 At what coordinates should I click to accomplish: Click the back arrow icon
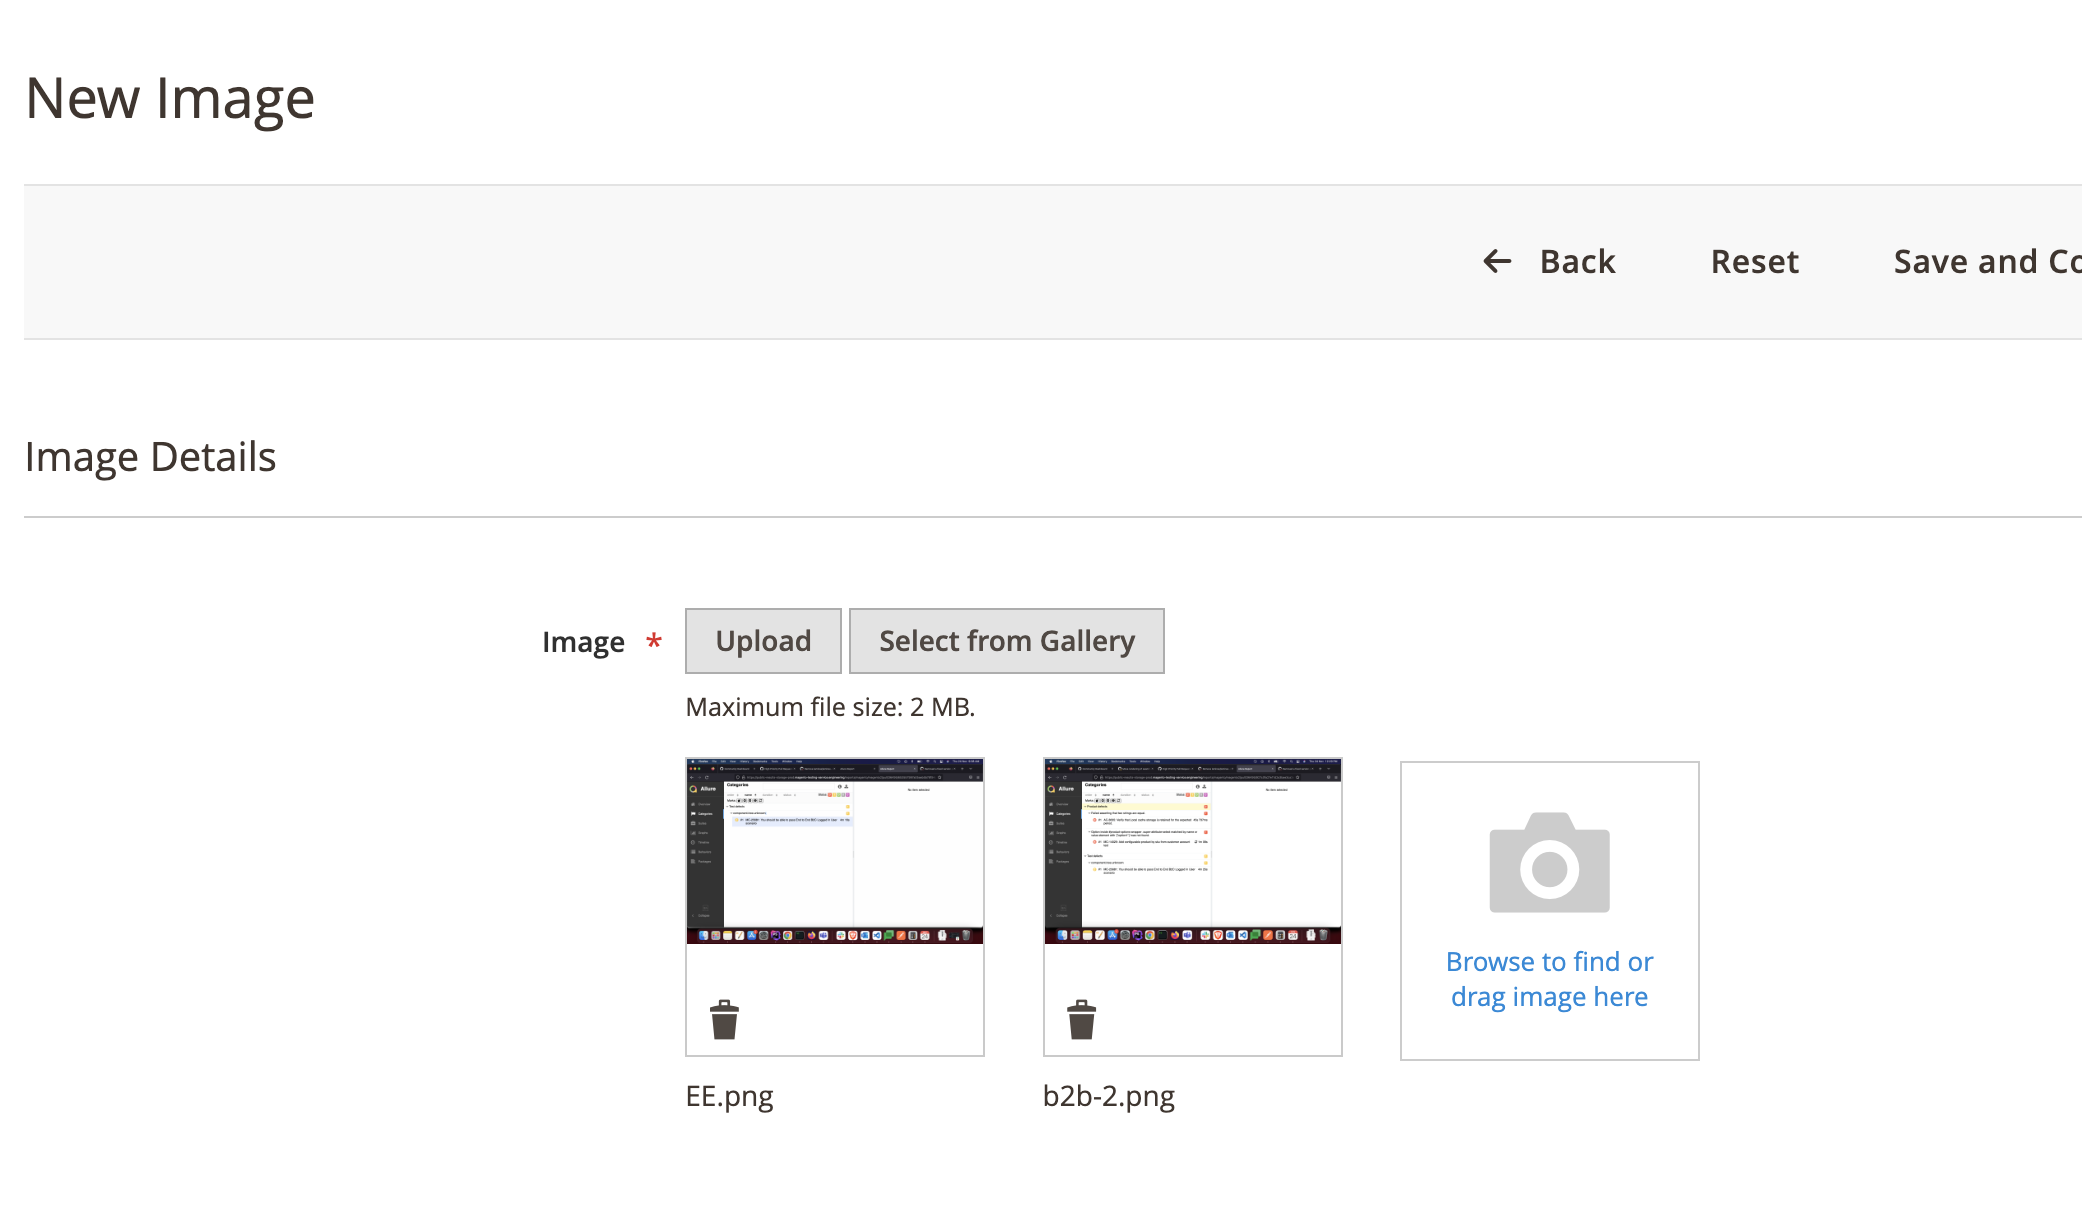(x=1497, y=262)
